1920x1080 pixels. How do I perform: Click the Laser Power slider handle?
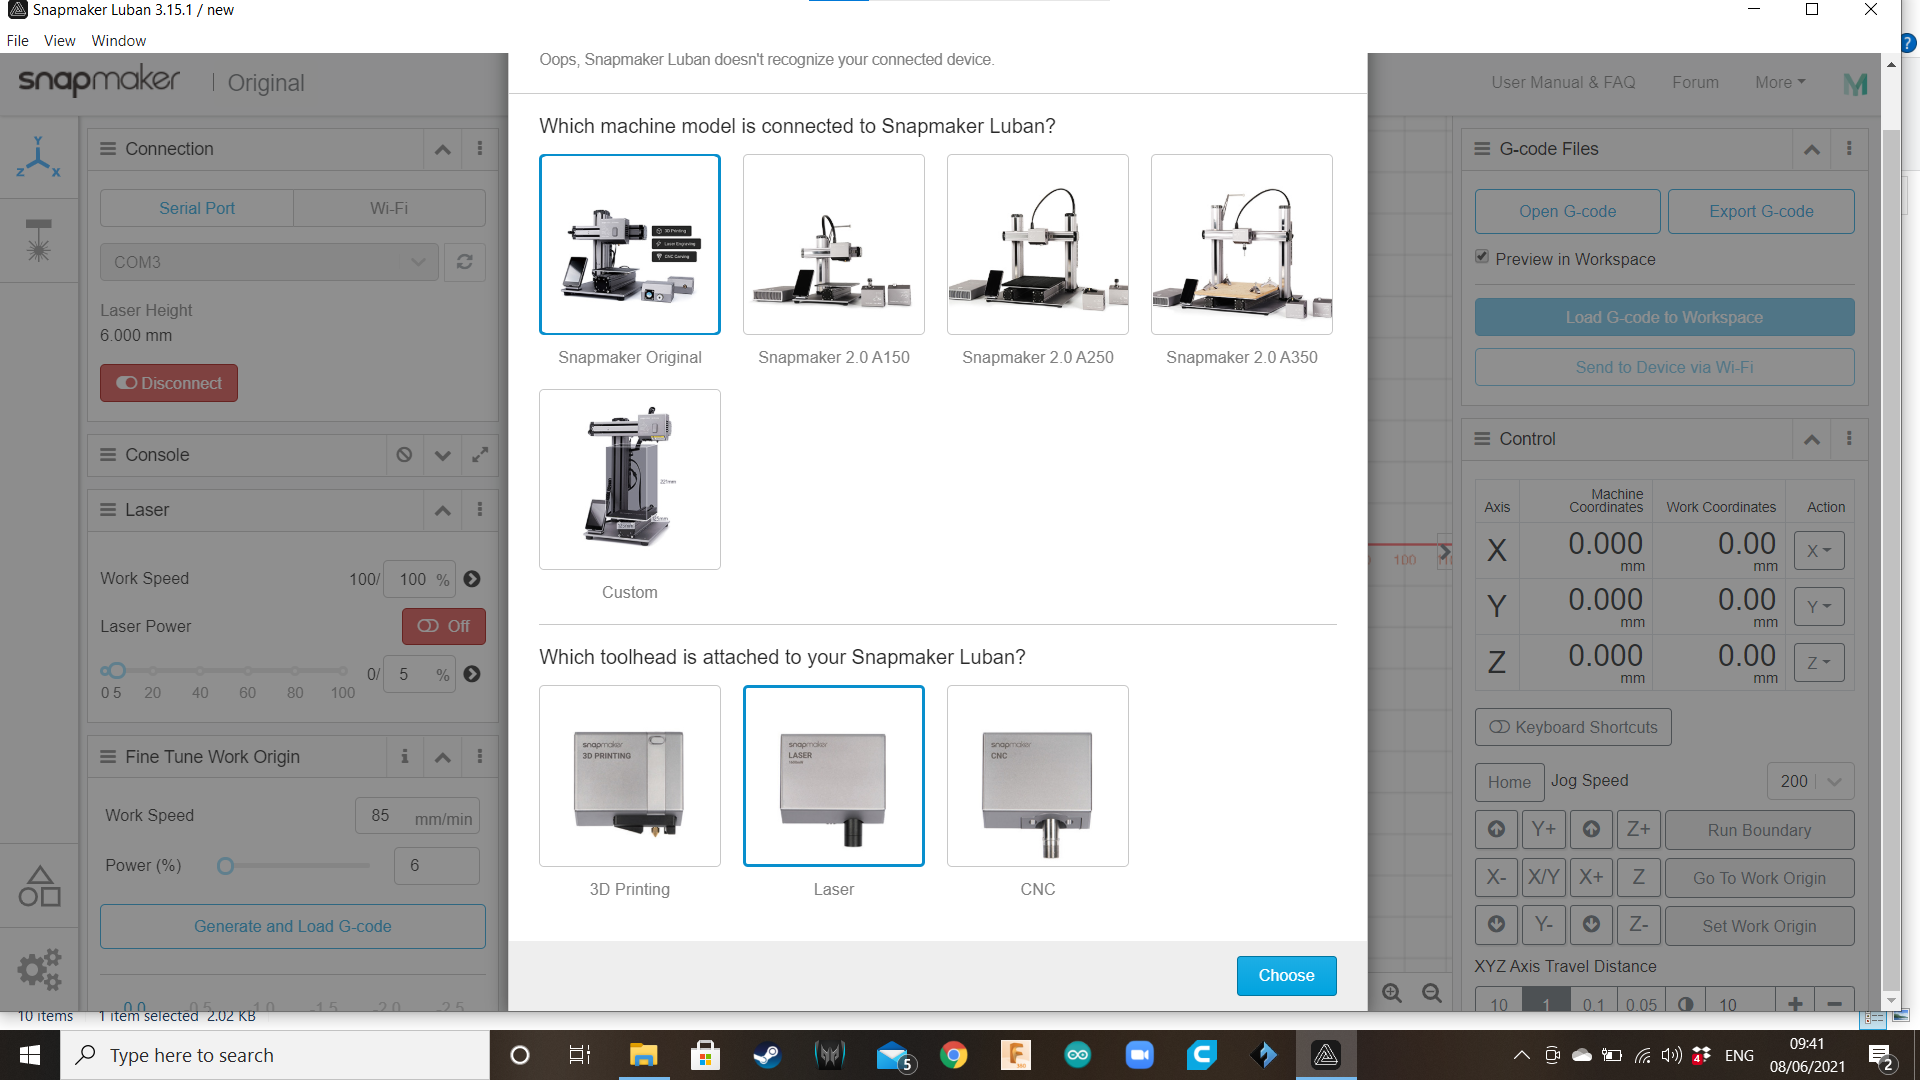click(x=117, y=670)
